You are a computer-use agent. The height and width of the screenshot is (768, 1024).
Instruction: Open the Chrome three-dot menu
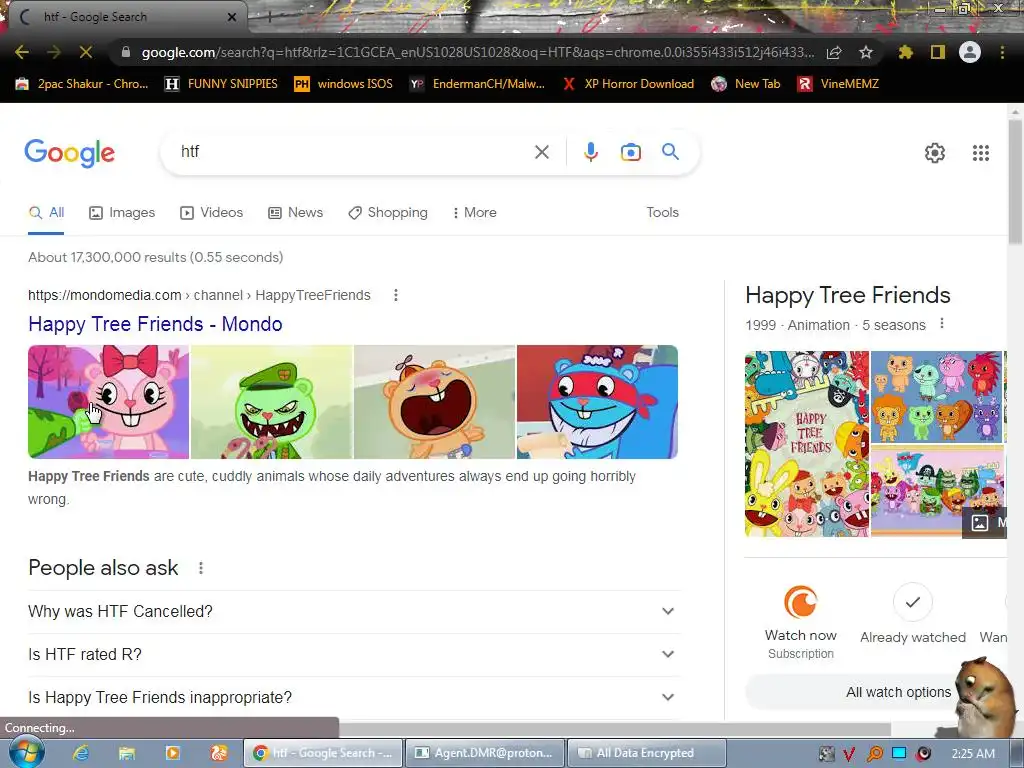click(x=1002, y=52)
